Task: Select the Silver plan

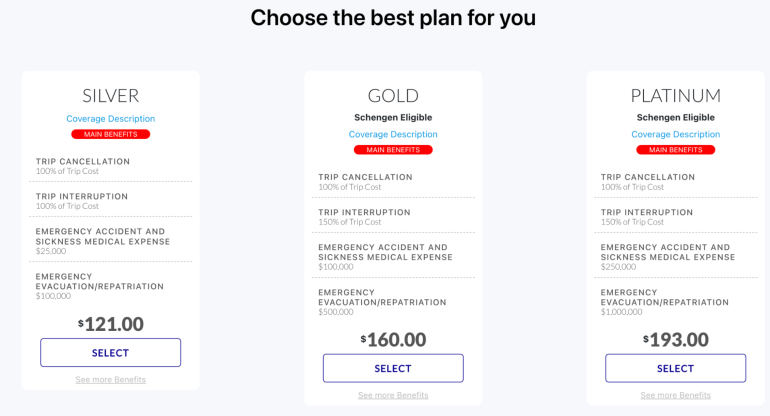Action: coord(110,352)
